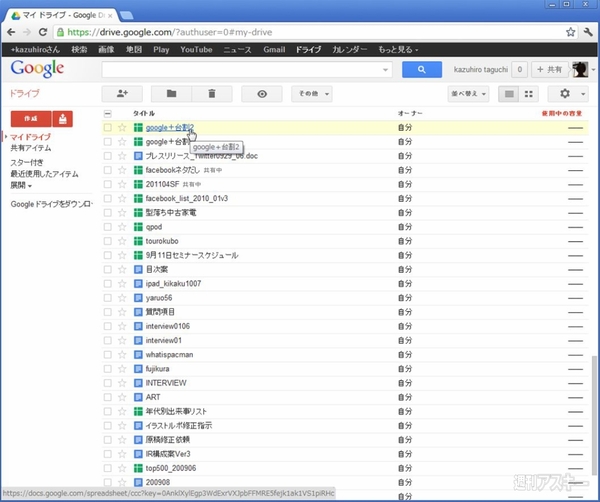Image resolution: width=600 pixels, height=502 pixels.
Task: Star the top500_200906 spreadsheet
Action: [122, 468]
